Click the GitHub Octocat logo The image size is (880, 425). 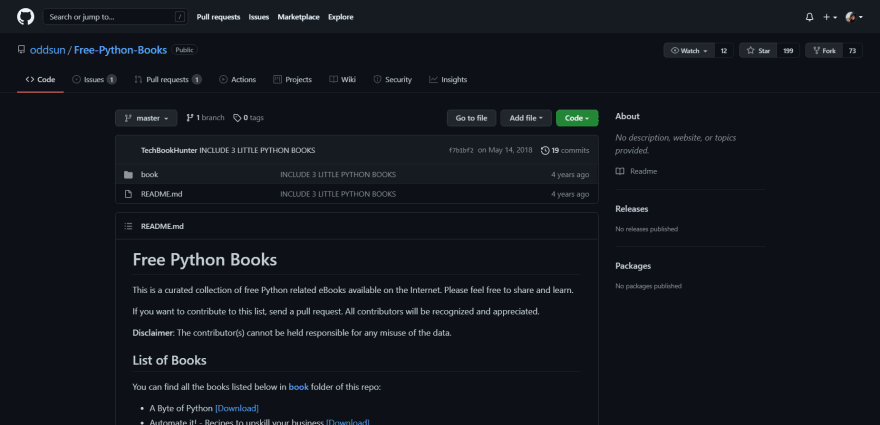[25, 17]
